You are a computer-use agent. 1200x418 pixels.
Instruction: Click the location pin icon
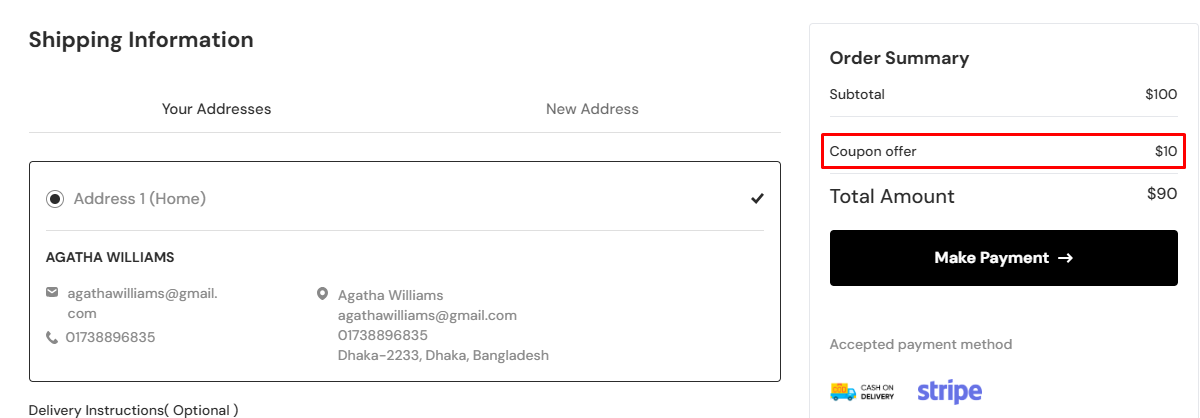click(322, 295)
